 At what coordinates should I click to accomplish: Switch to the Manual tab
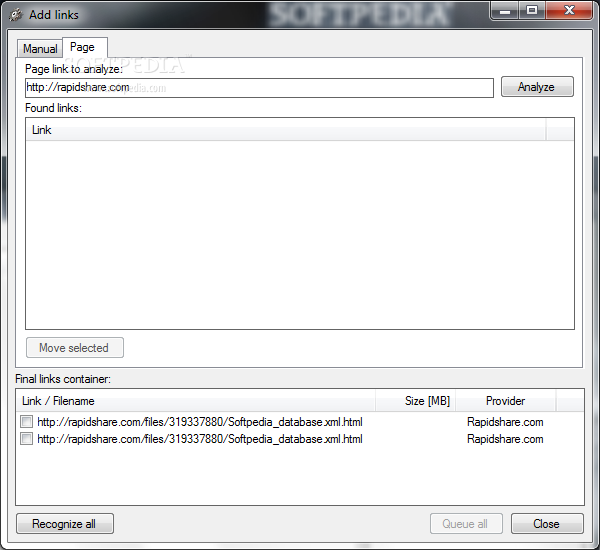40,49
